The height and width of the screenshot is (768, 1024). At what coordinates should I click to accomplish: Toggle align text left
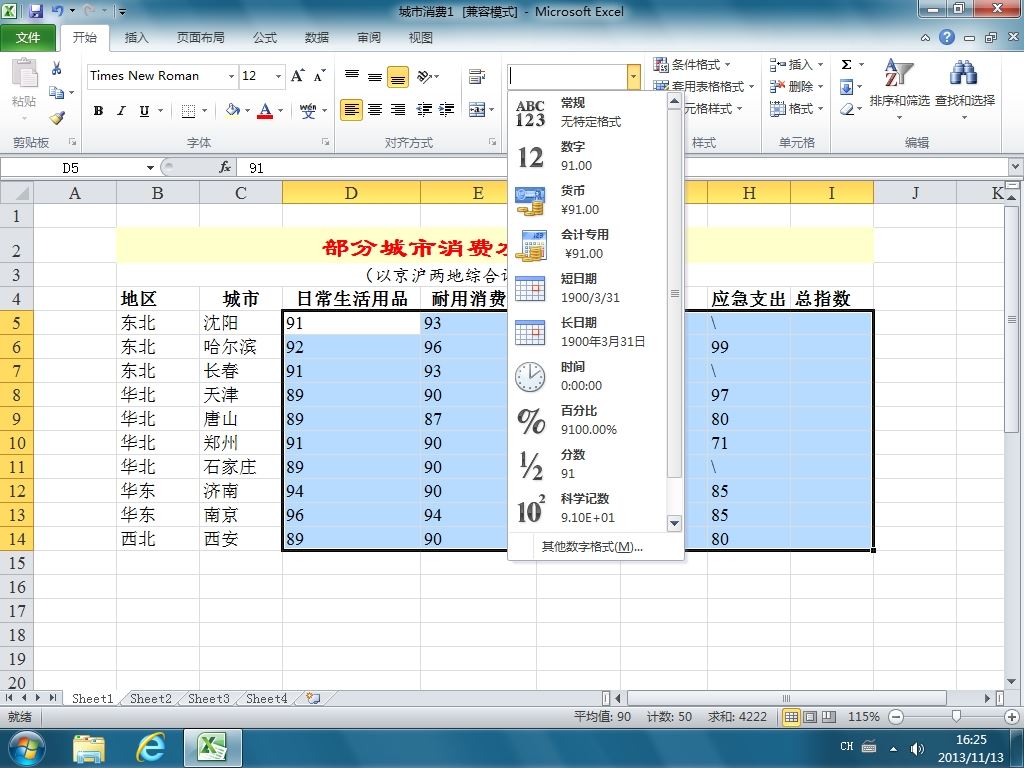point(351,110)
